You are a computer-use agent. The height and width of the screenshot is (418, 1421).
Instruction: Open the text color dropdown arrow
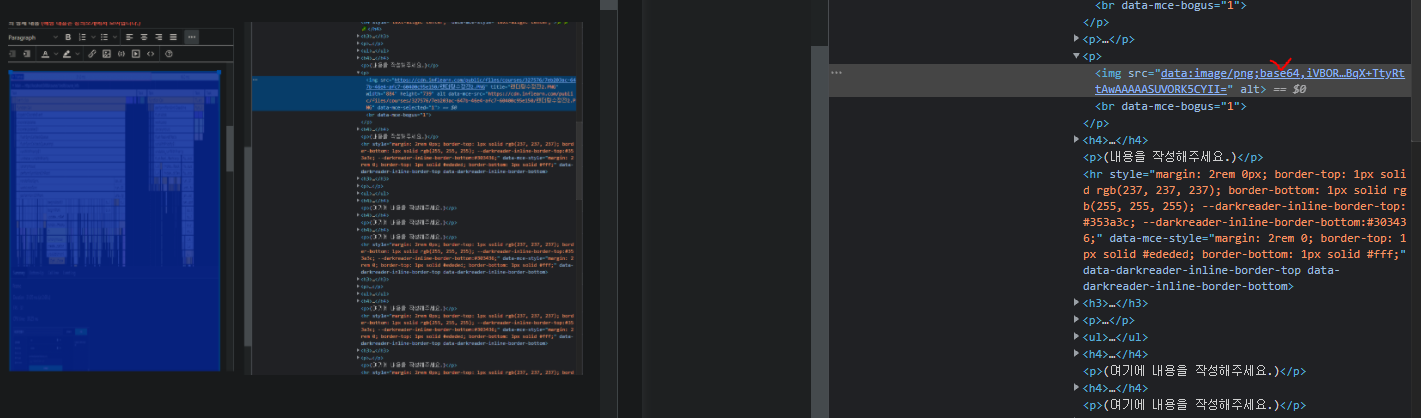point(56,54)
